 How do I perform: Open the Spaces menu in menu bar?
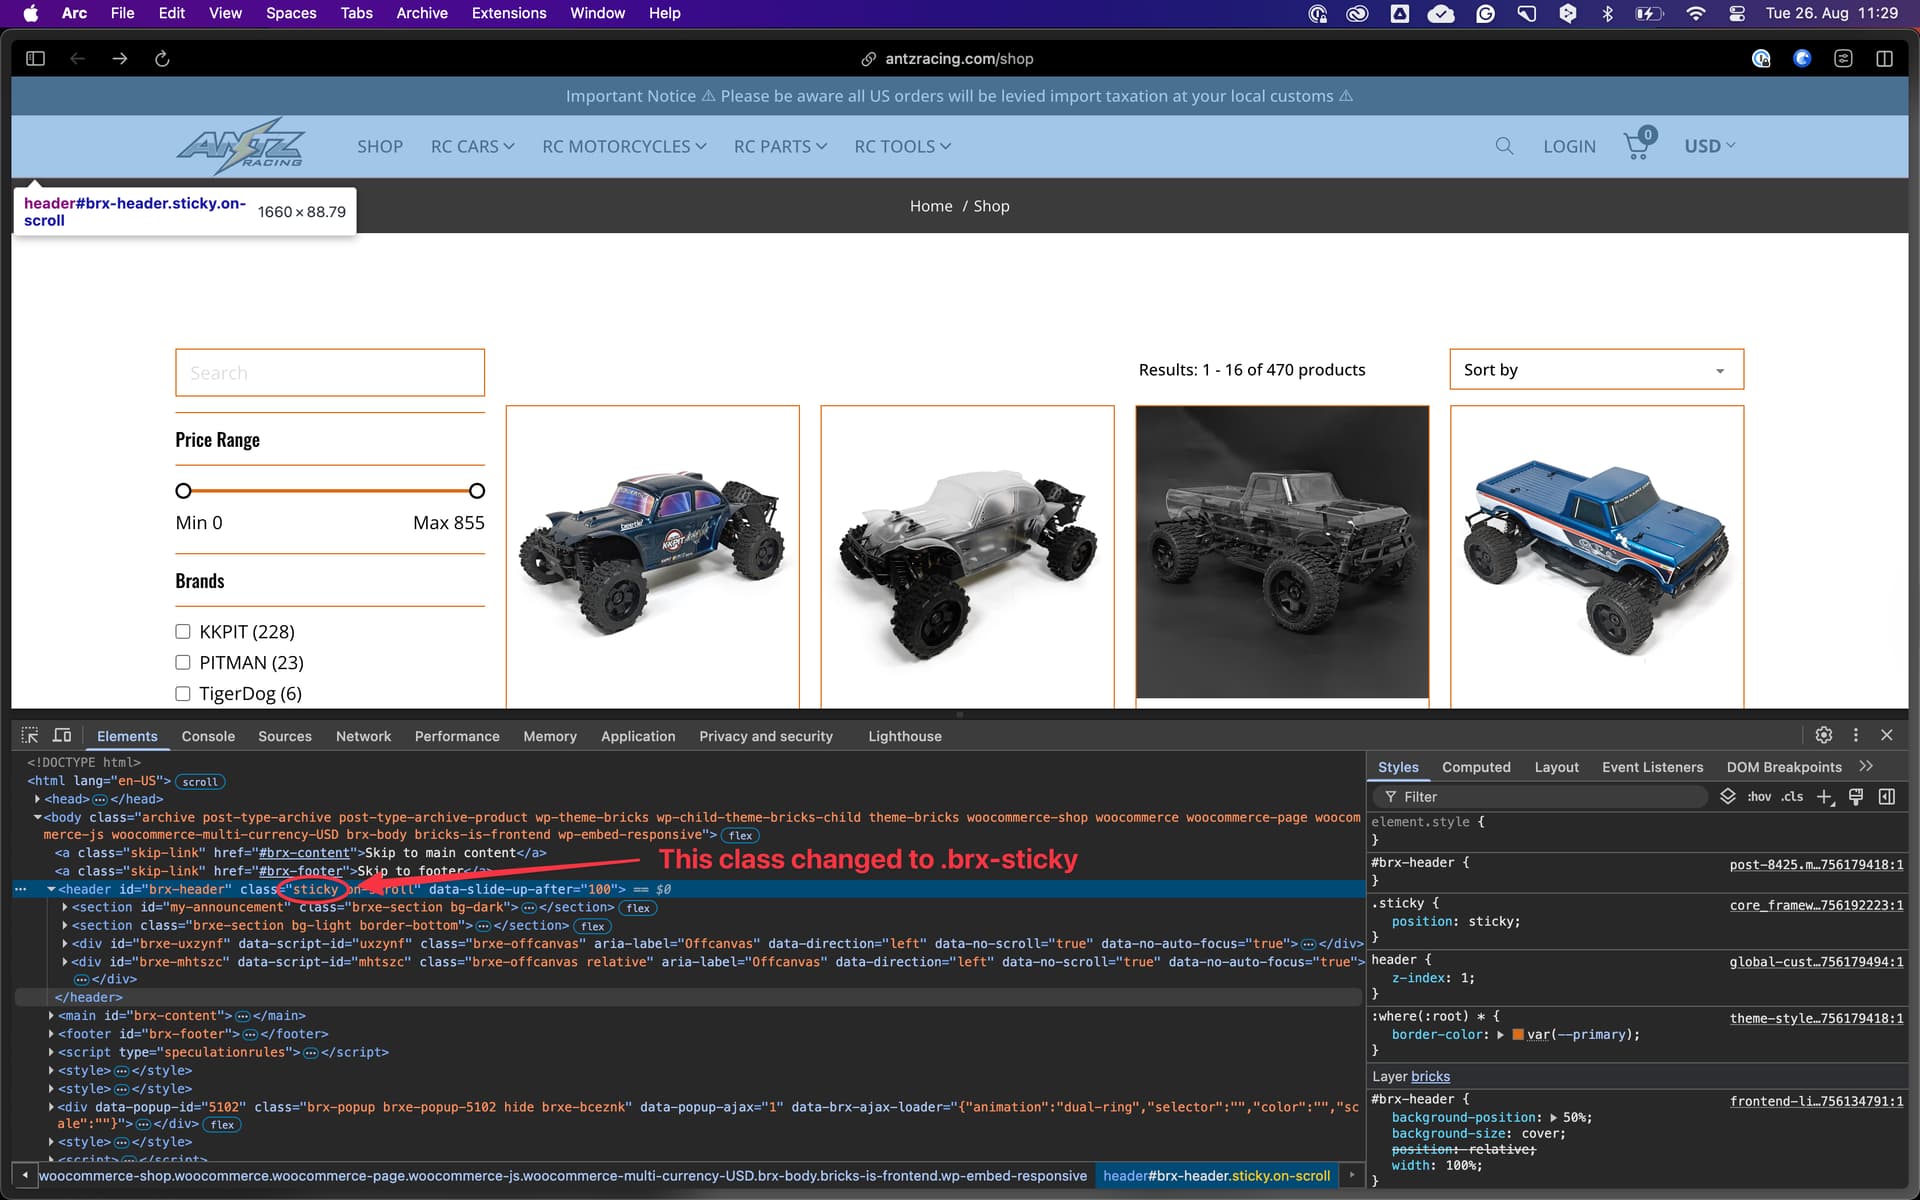(x=291, y=13)
